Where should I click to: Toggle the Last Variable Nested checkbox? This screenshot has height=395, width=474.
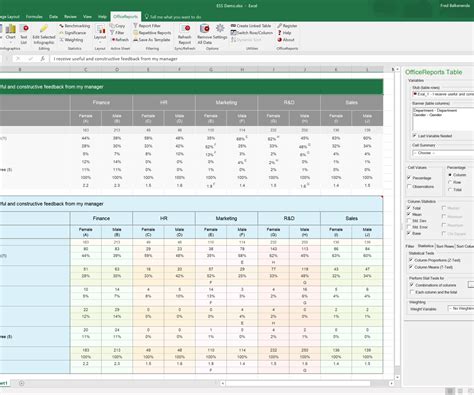[414, 136]
